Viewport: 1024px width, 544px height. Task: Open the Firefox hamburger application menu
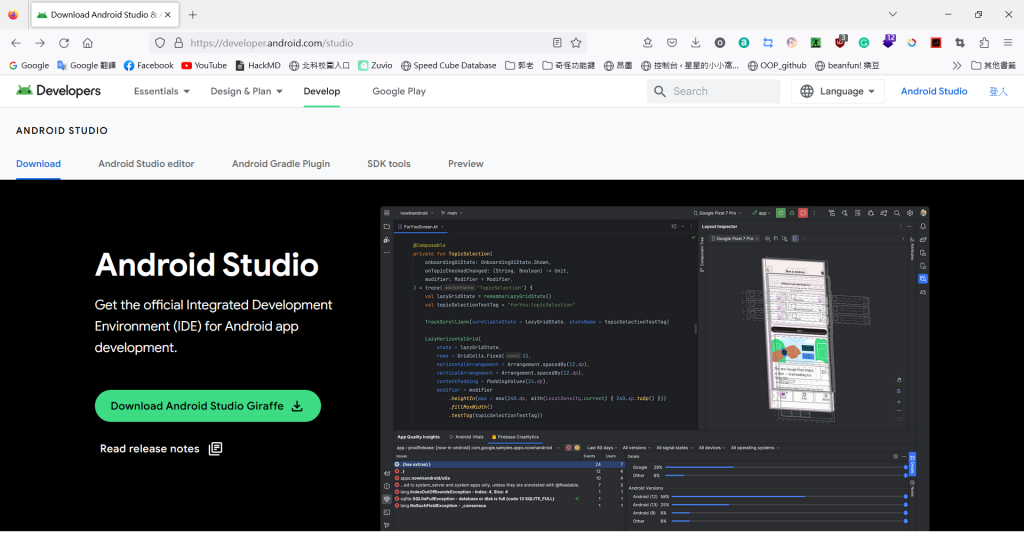1008,42
